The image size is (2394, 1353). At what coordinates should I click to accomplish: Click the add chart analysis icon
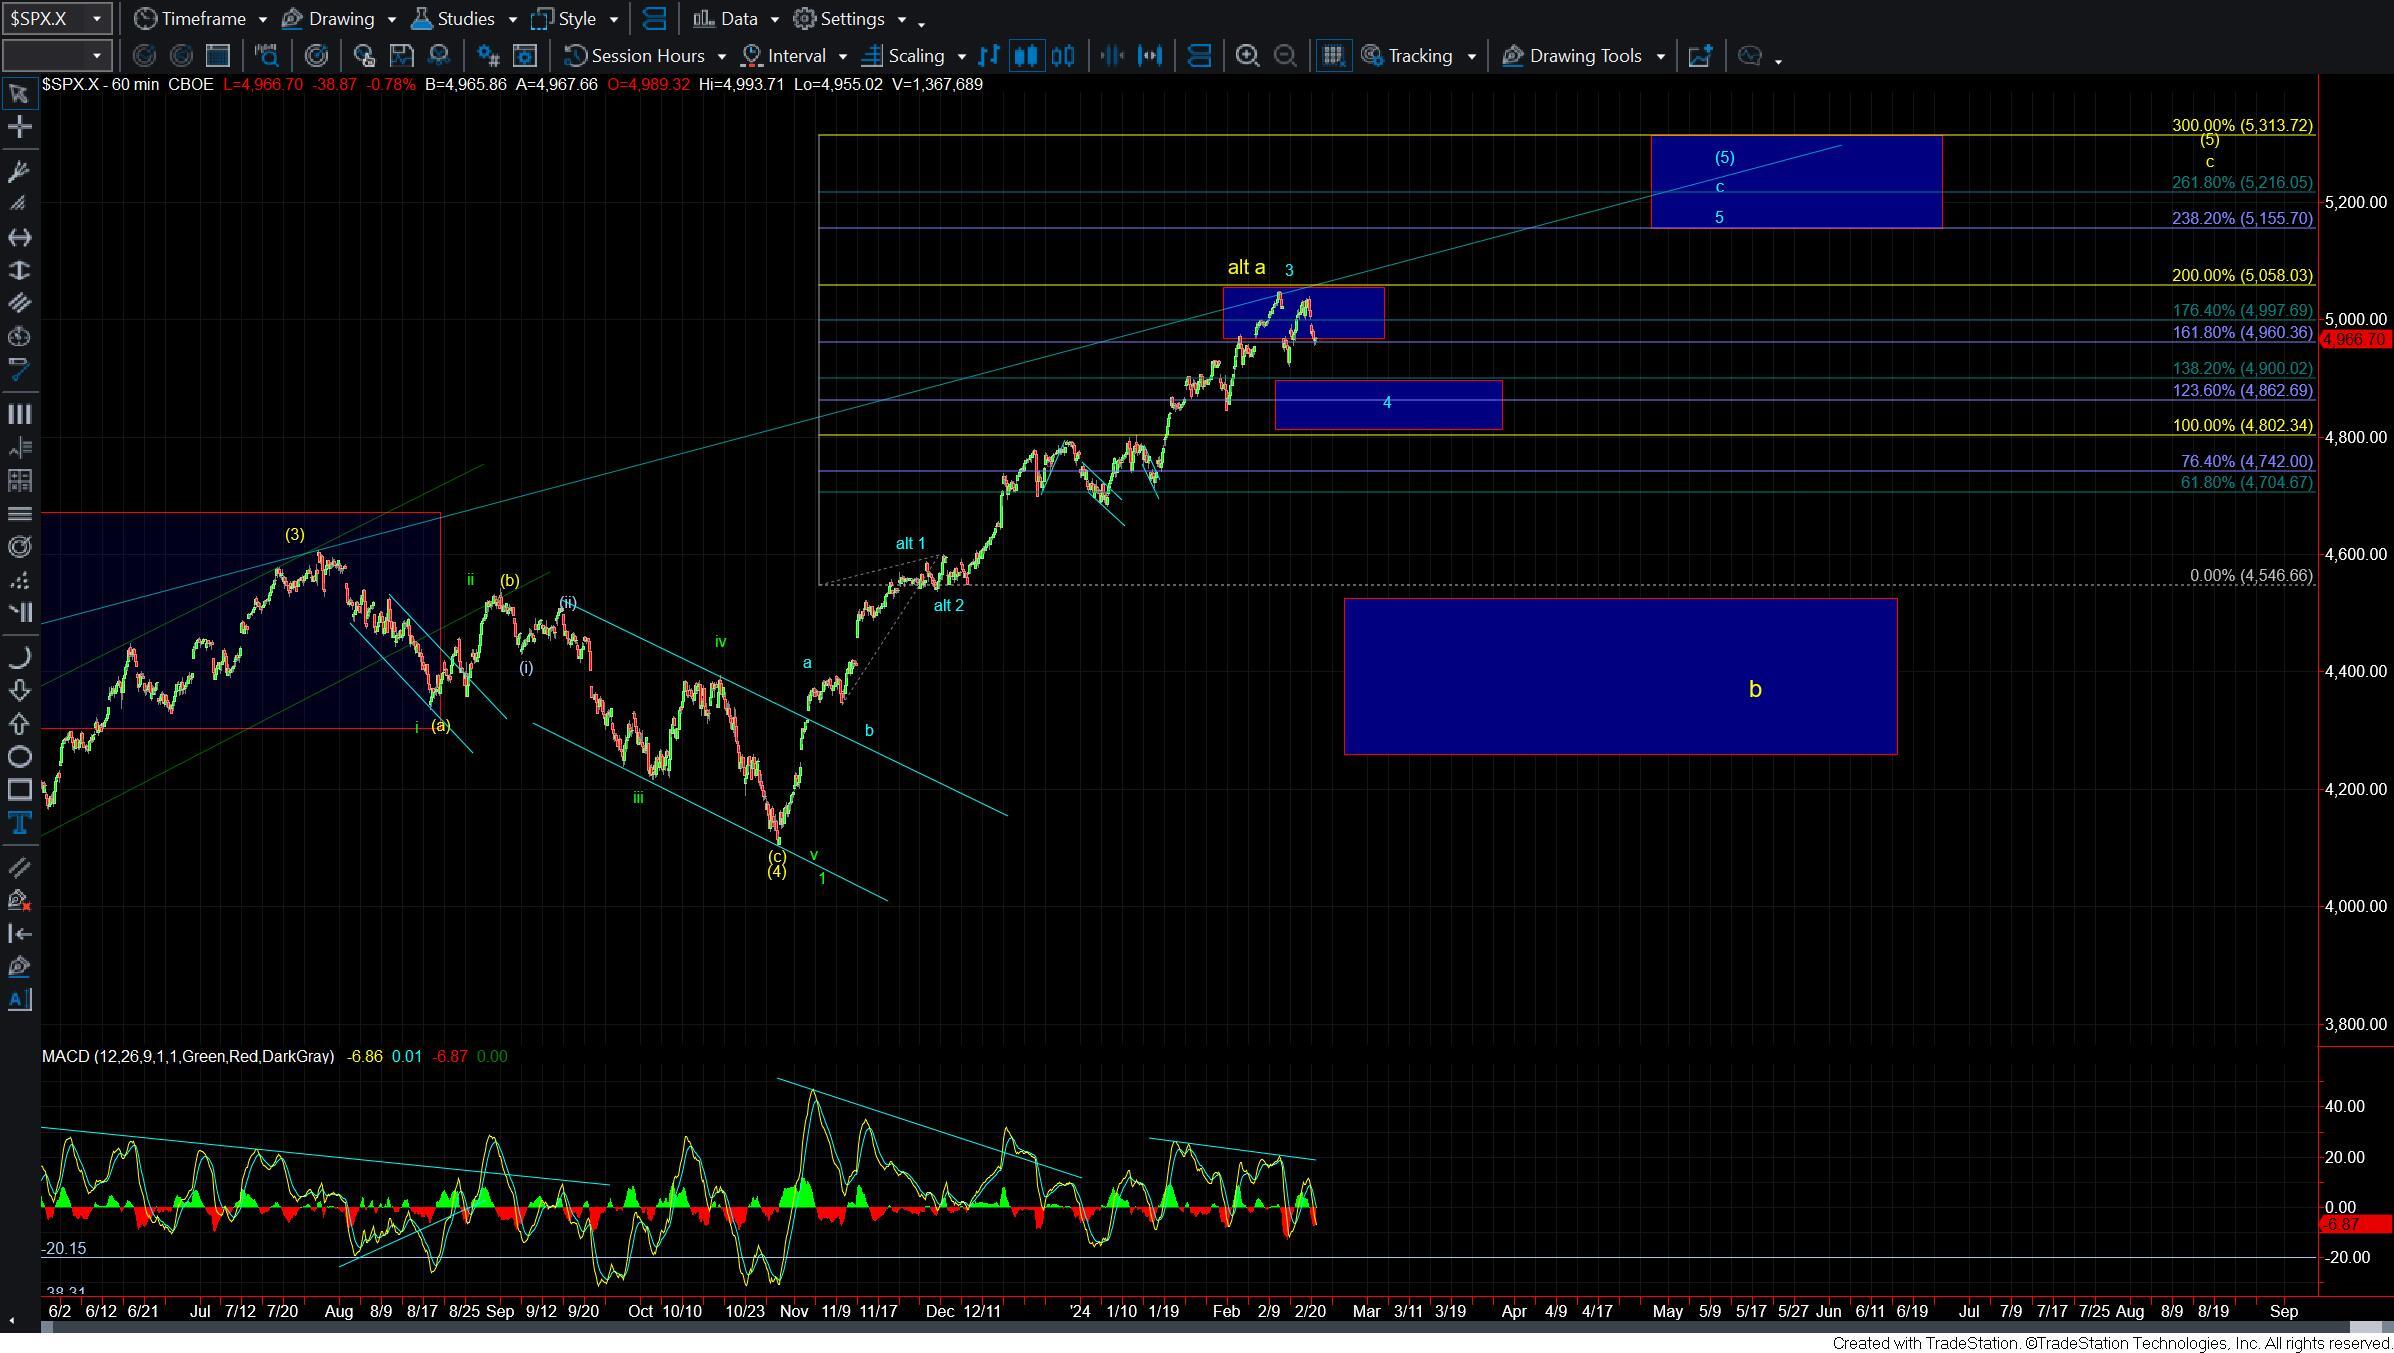1700,56
